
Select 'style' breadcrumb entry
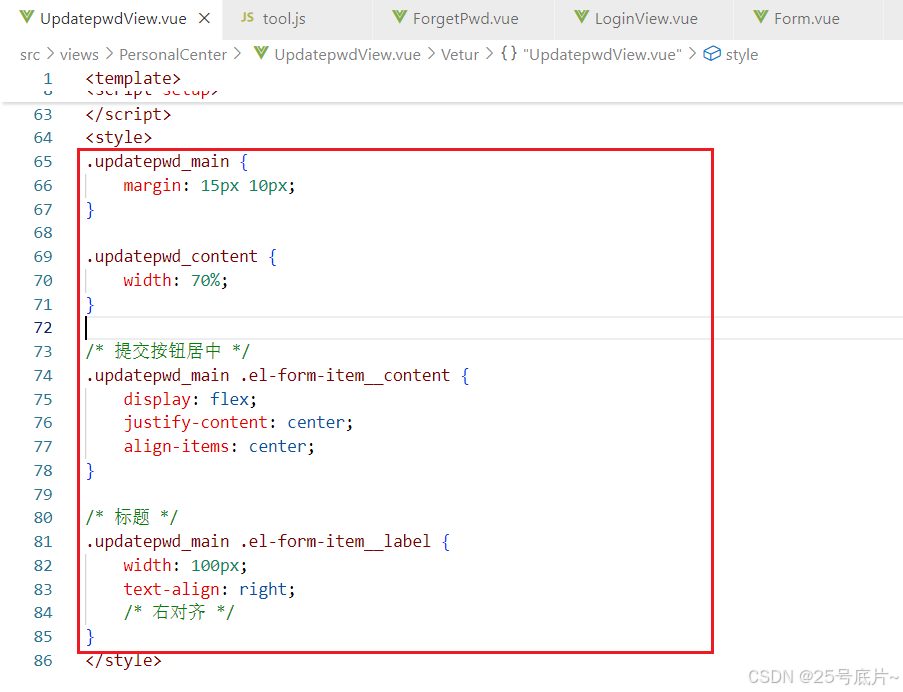coord(742,55)
